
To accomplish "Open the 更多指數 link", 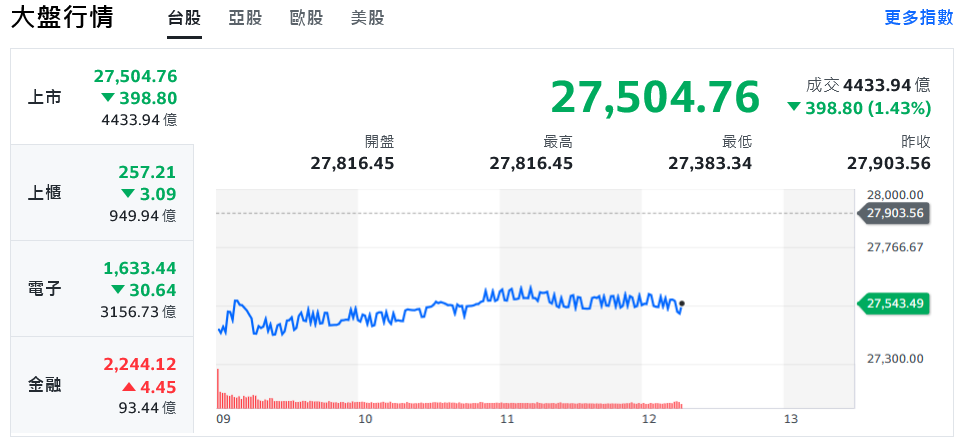I will tap(918, 18).
